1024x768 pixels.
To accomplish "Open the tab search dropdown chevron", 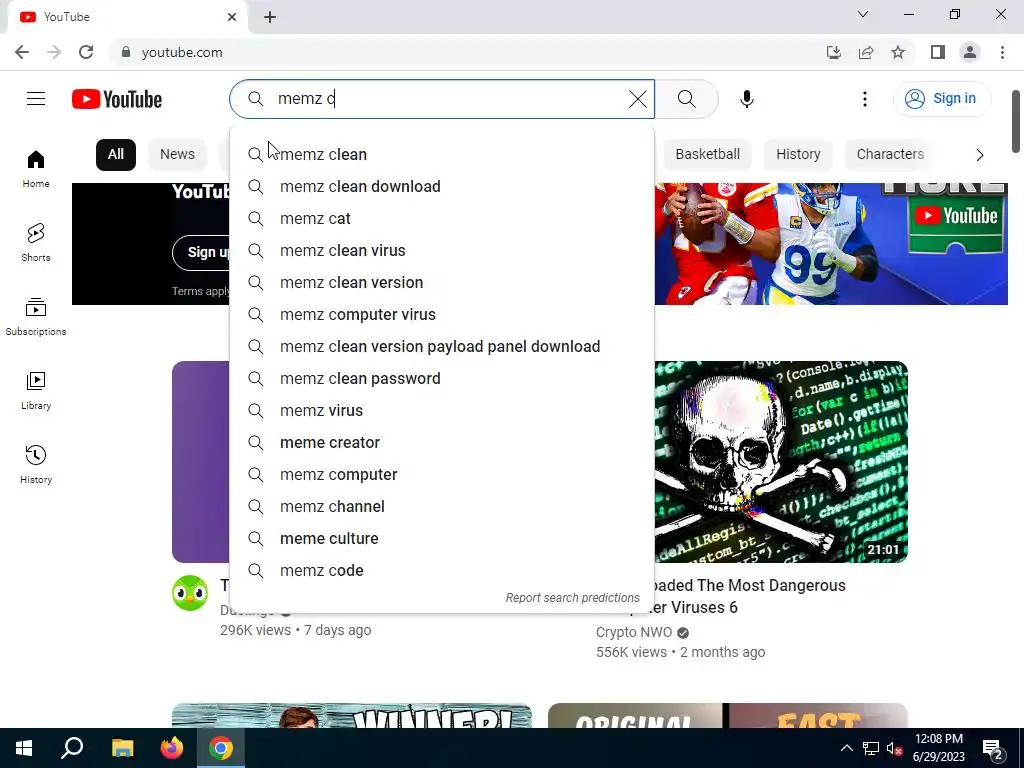I will click(x=863, y=14).
